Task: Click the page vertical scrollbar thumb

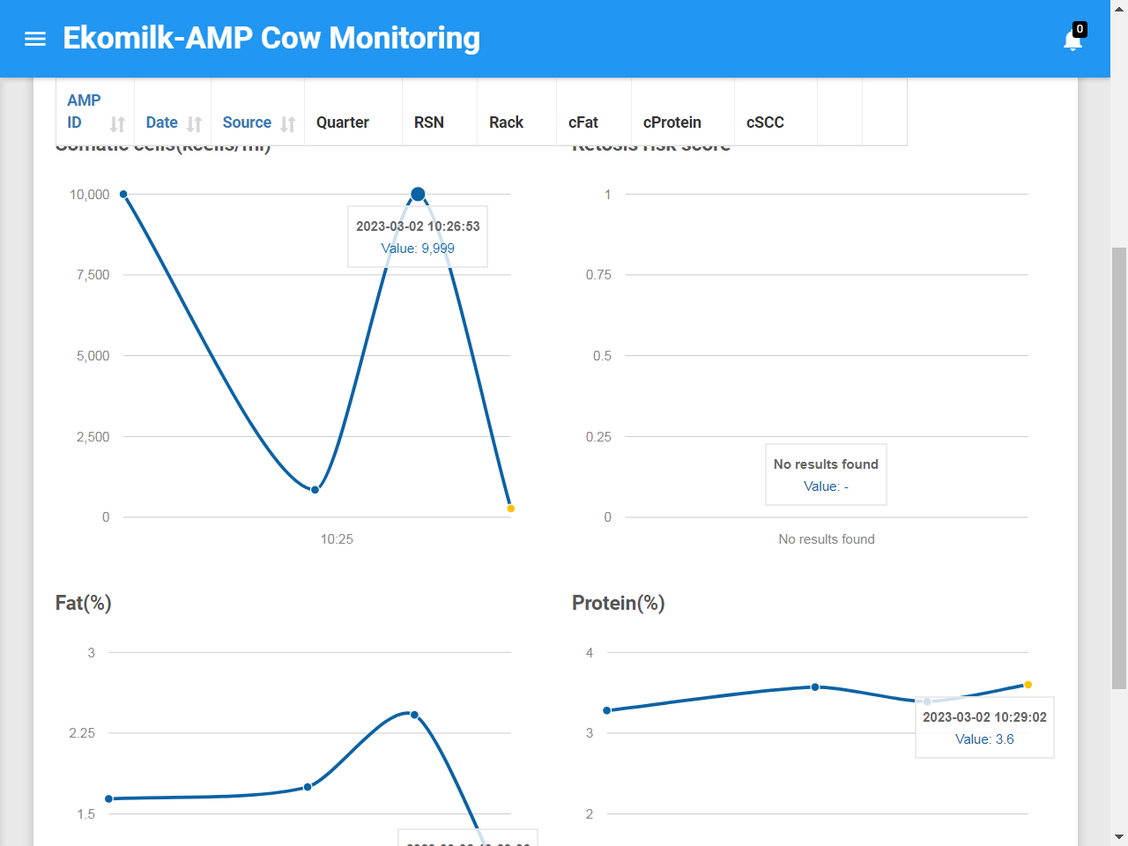Action: click(x=1119, y=468)
